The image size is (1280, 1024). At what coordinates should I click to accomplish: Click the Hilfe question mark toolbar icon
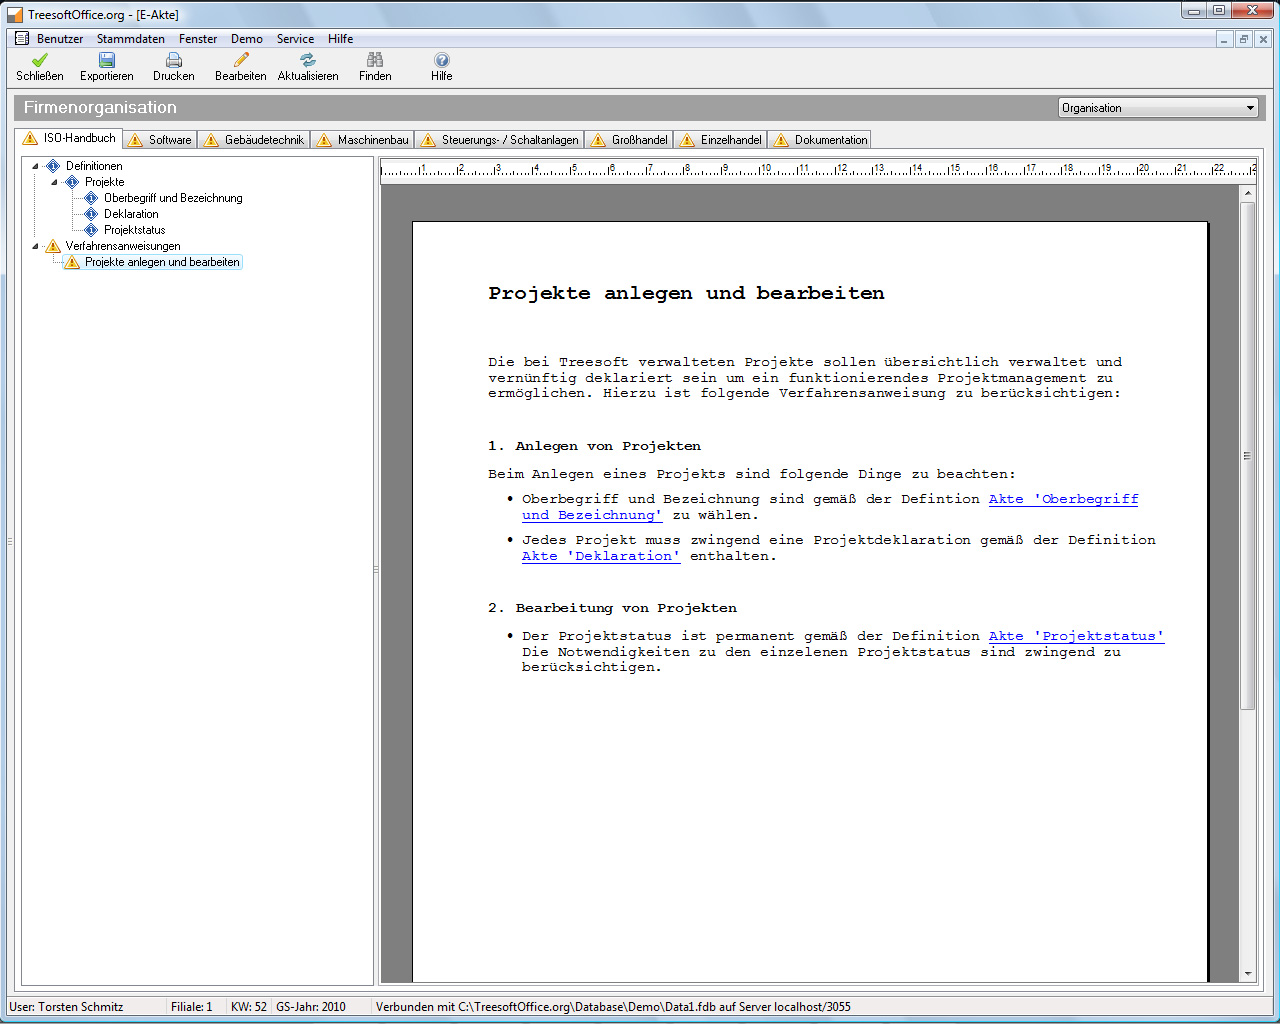click(x=442, y=60)
